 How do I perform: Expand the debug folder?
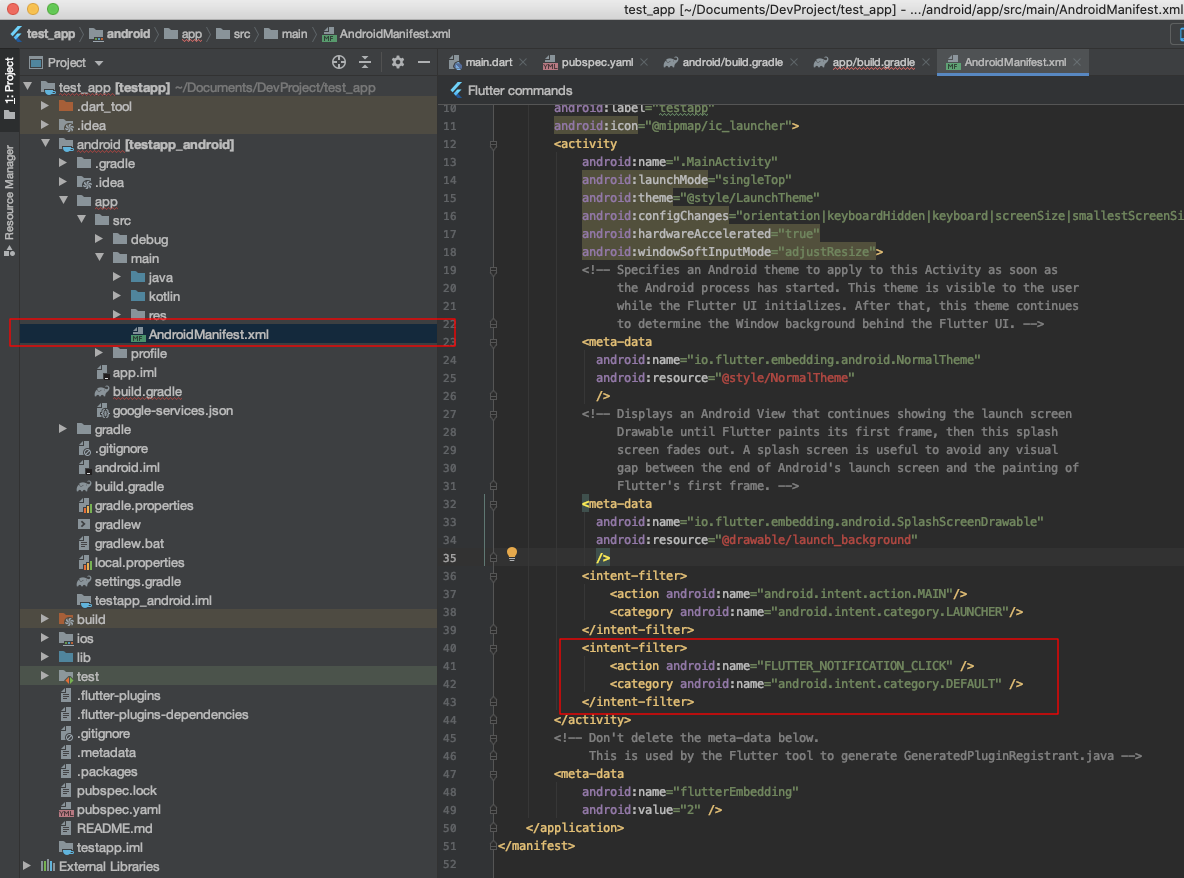click(99, 239)
